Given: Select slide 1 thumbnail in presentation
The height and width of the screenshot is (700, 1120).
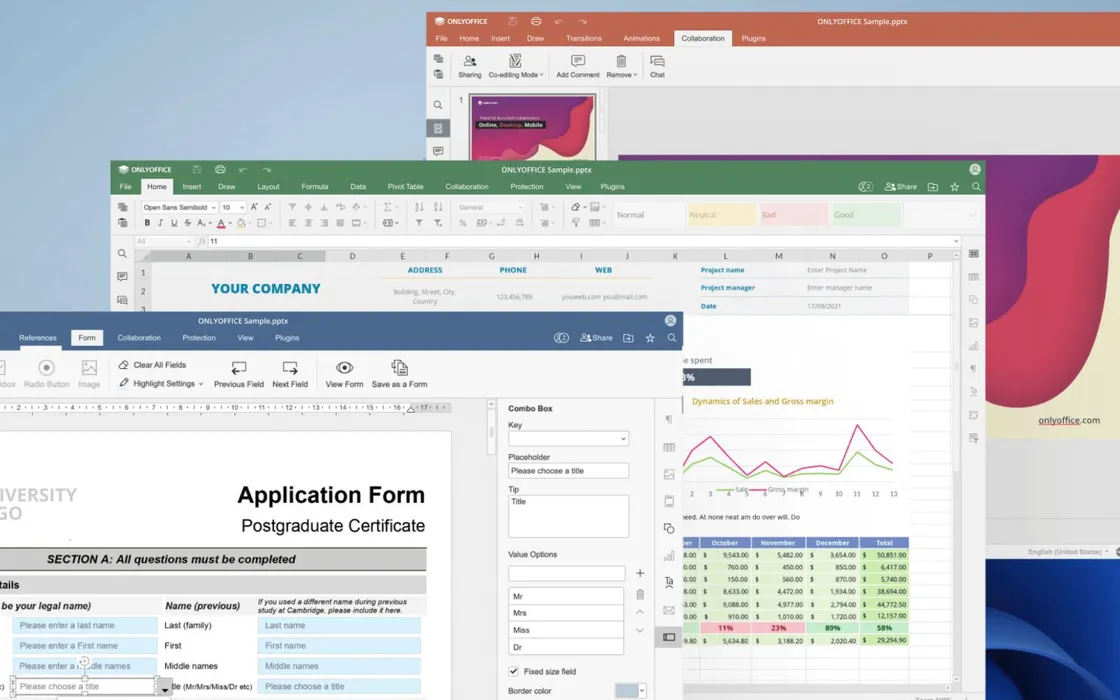Looking at the screenshot, I should [x=532, y=128].
